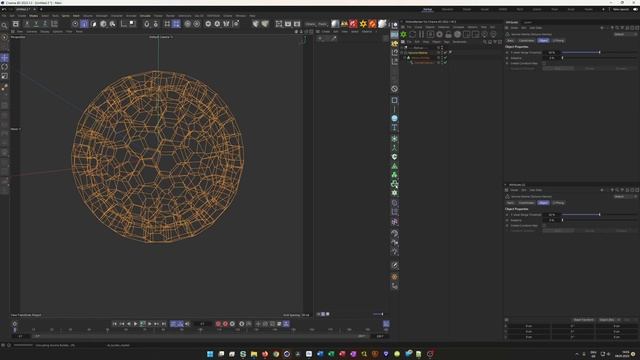
Task: Click the pause icon in plugin toolbar
Action: click(421, 34)
